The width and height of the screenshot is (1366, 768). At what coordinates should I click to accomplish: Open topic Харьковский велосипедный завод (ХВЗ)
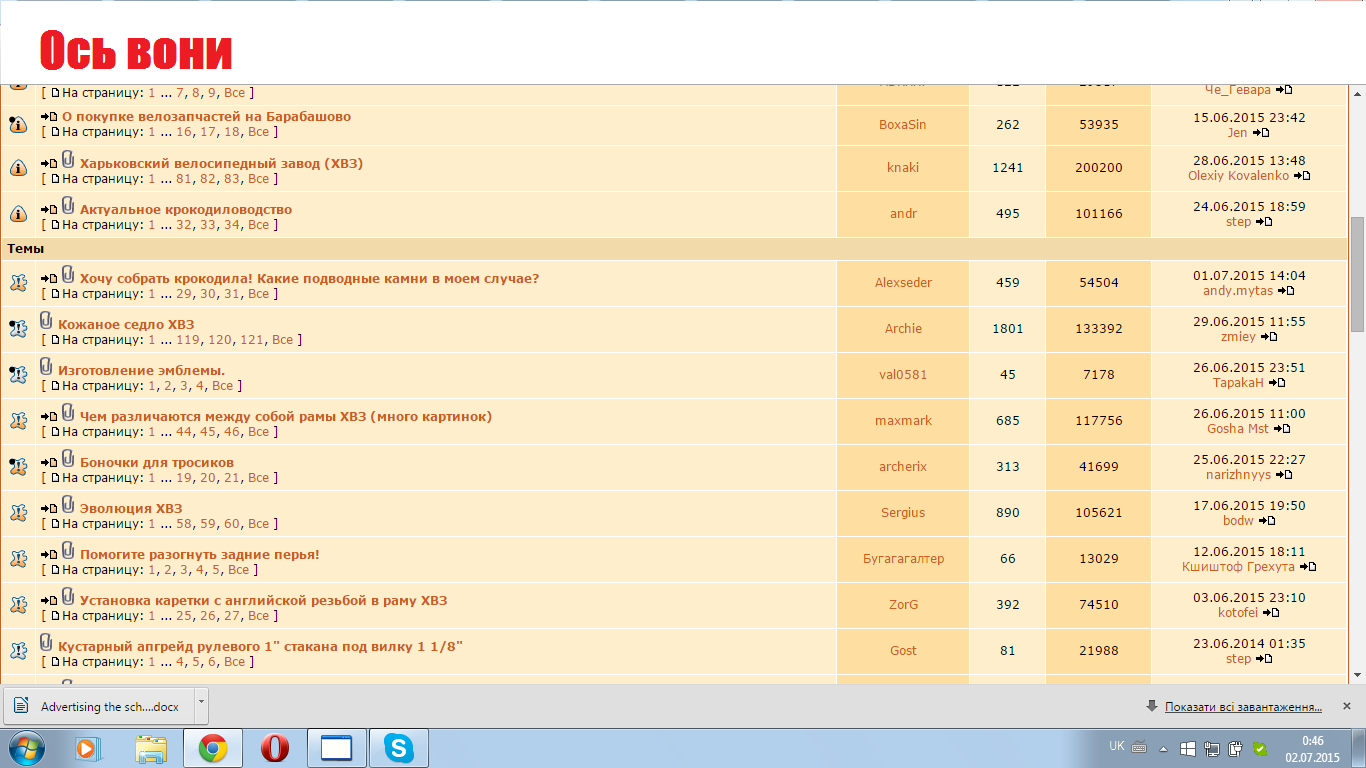tap(221, 163)
